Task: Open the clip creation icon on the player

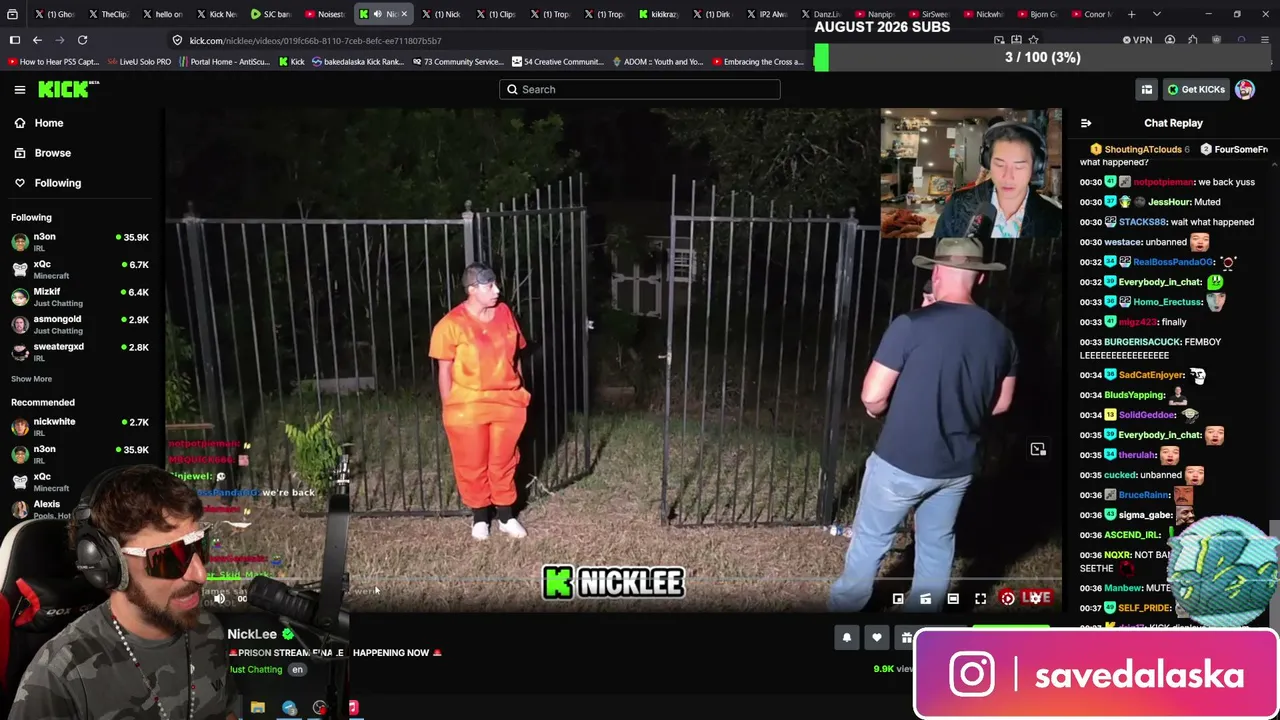Action: click(925, 598)
